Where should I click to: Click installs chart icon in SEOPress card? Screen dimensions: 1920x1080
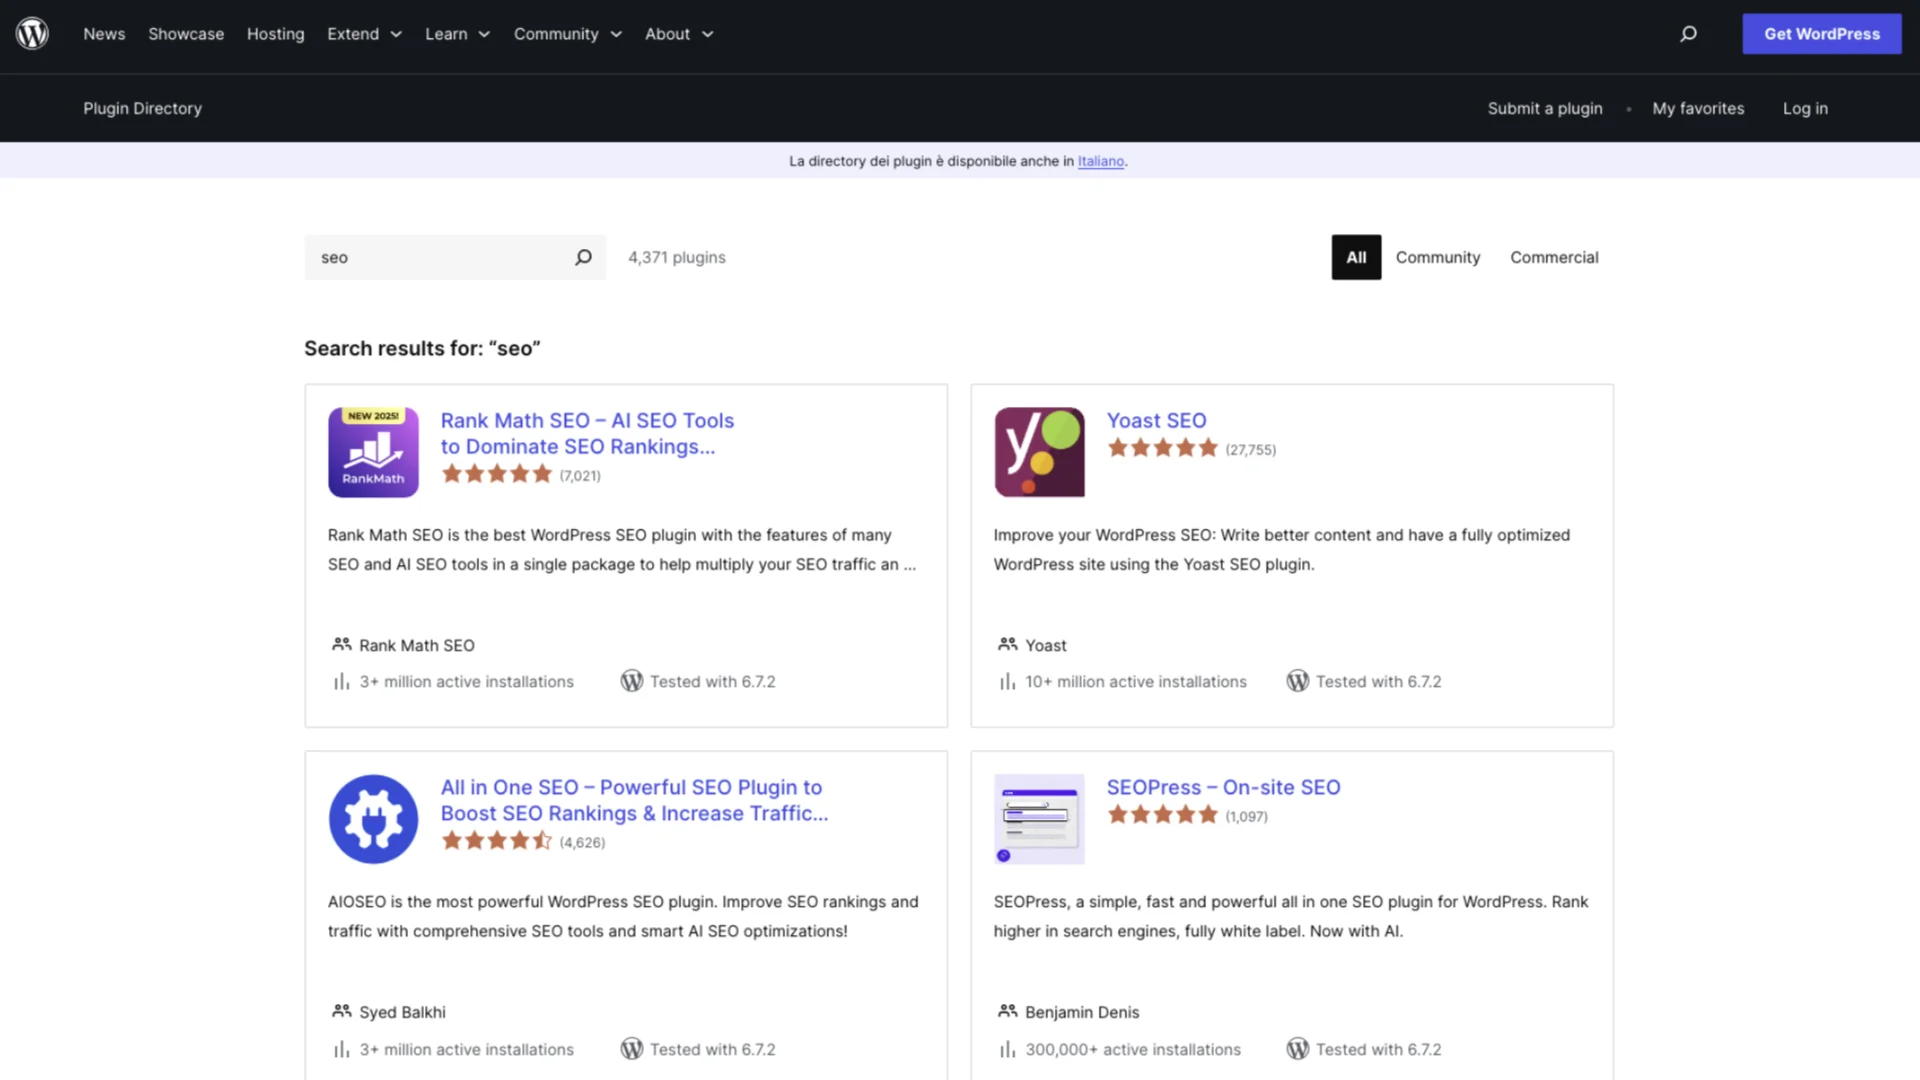pyautogui.click(x=1007, y=1049)
